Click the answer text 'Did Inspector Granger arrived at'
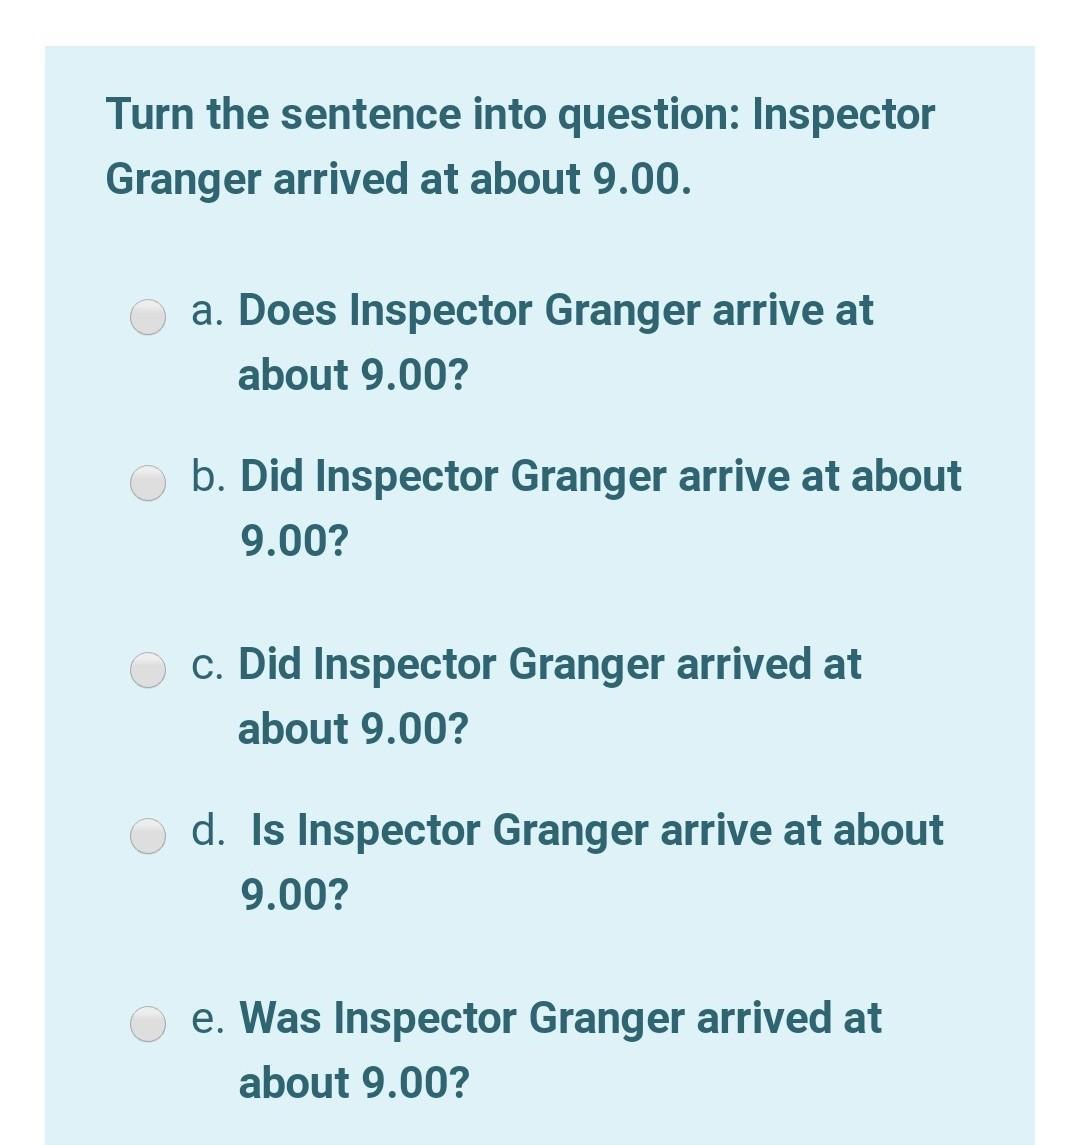Screen dimensions: 1080x1145 (549, 663)
